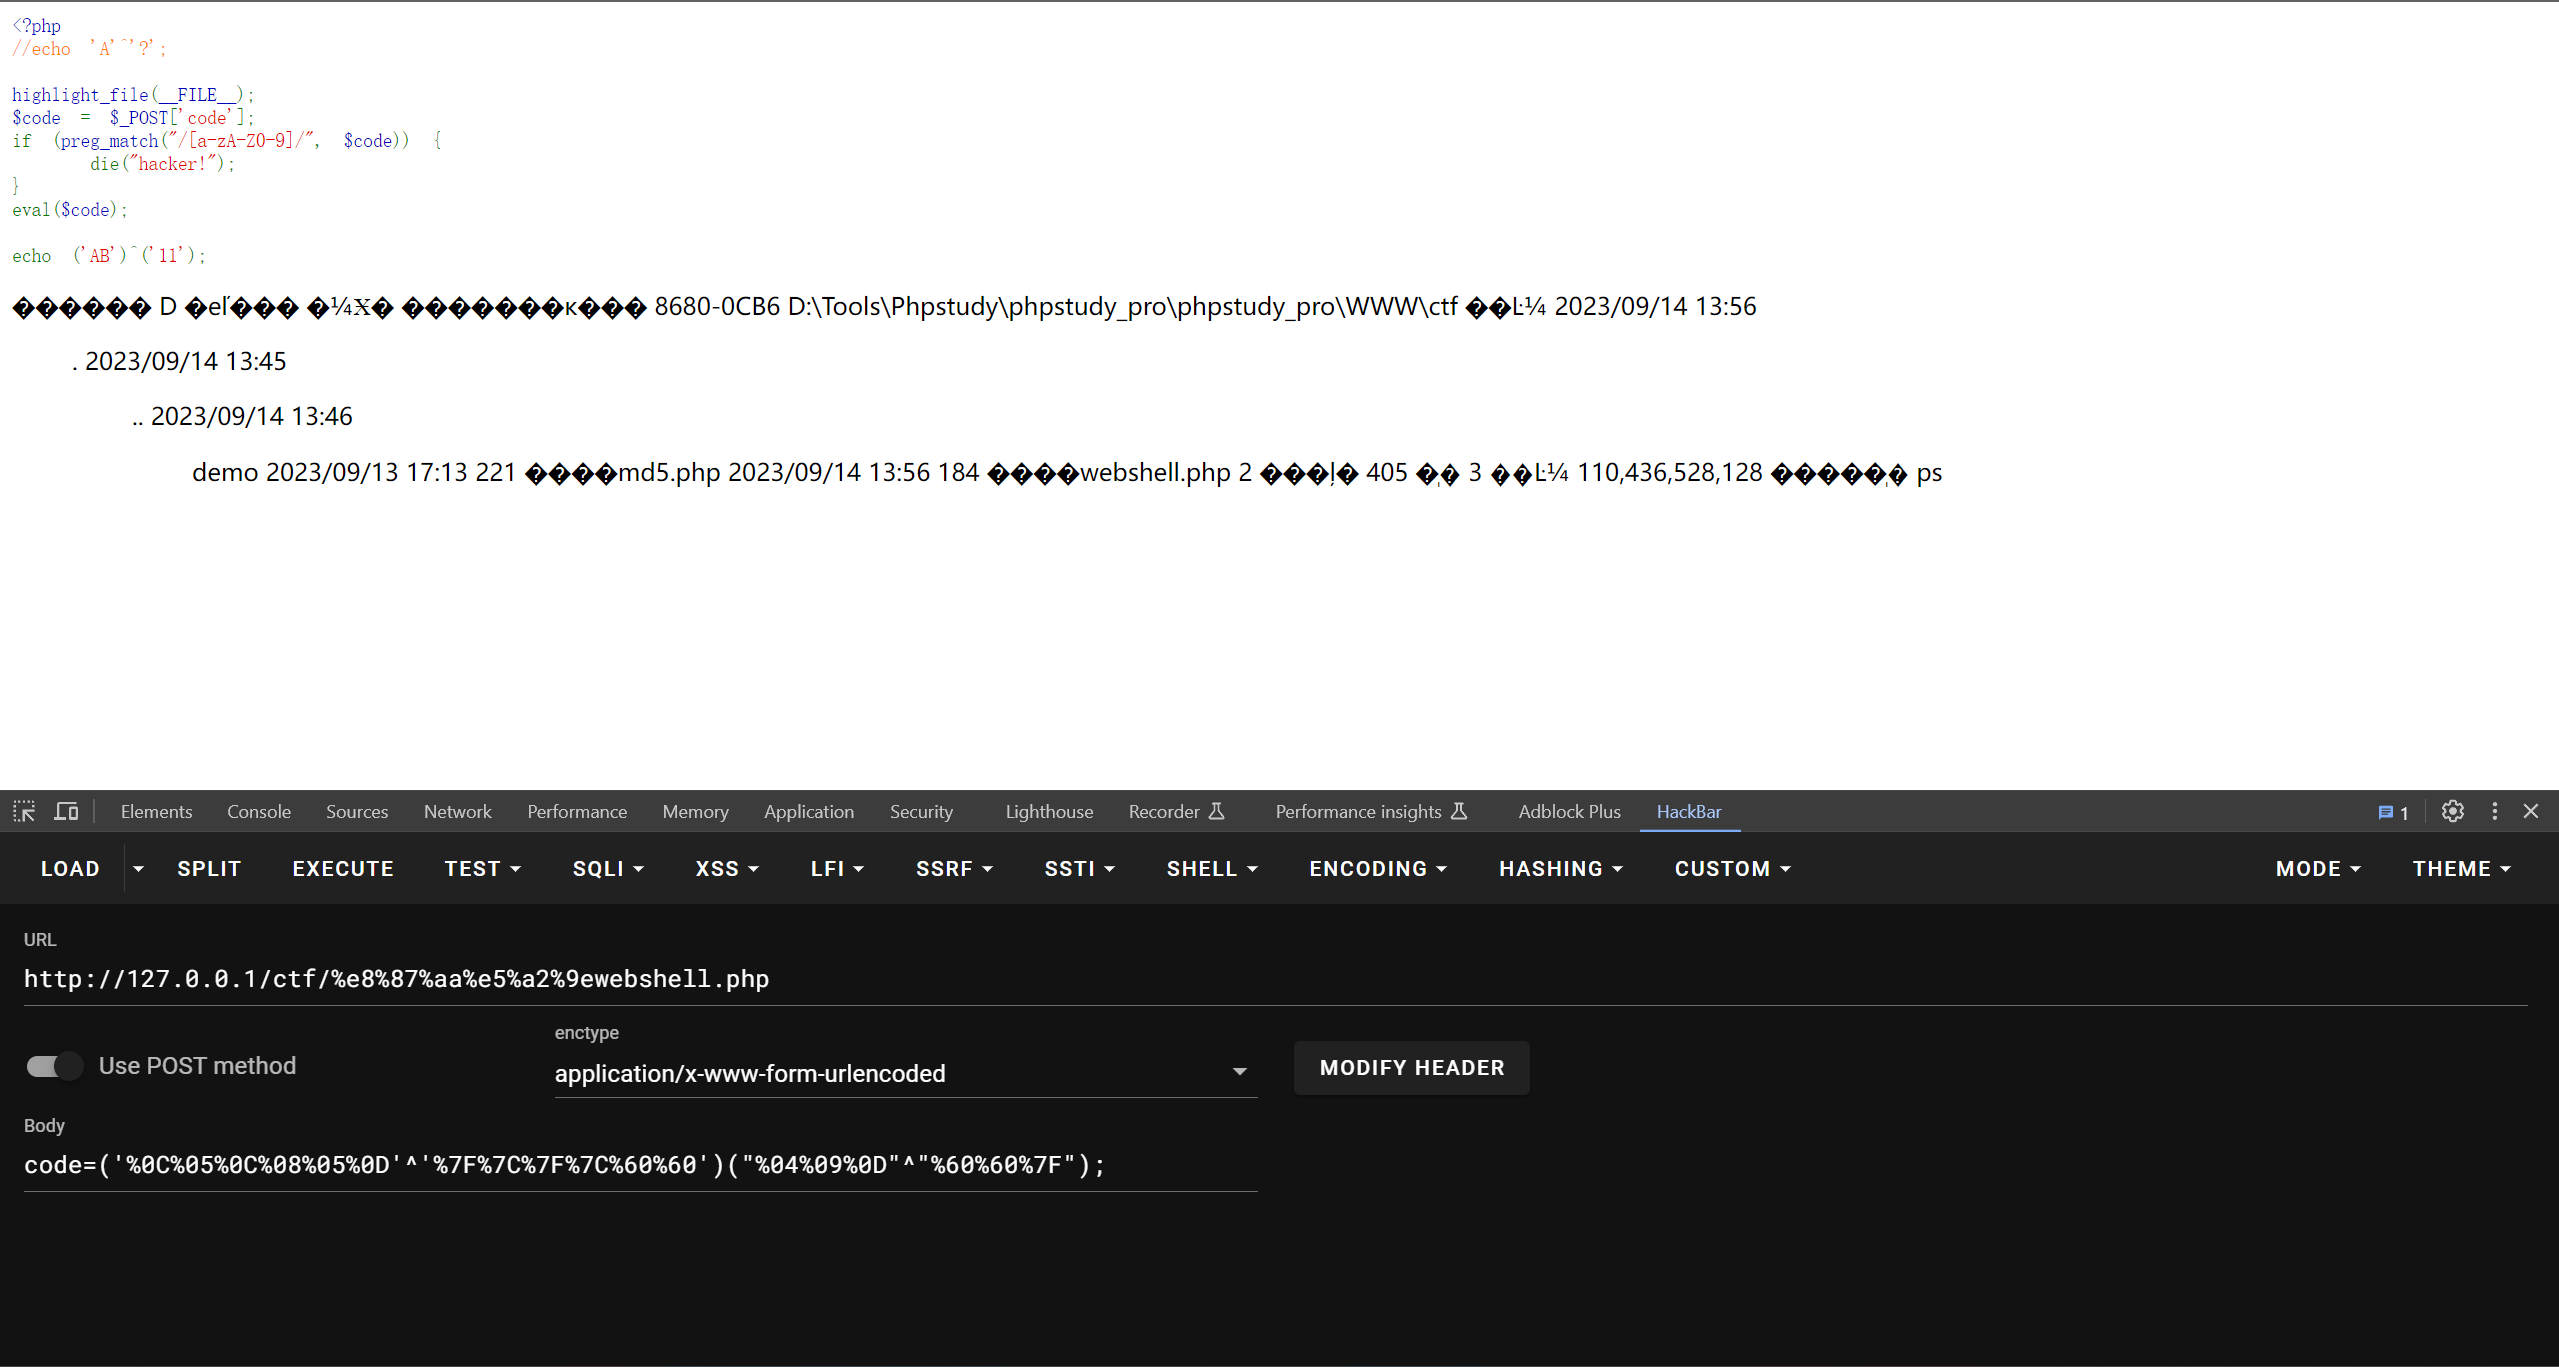
Task: Open the Sources tab
Action: 357,811
